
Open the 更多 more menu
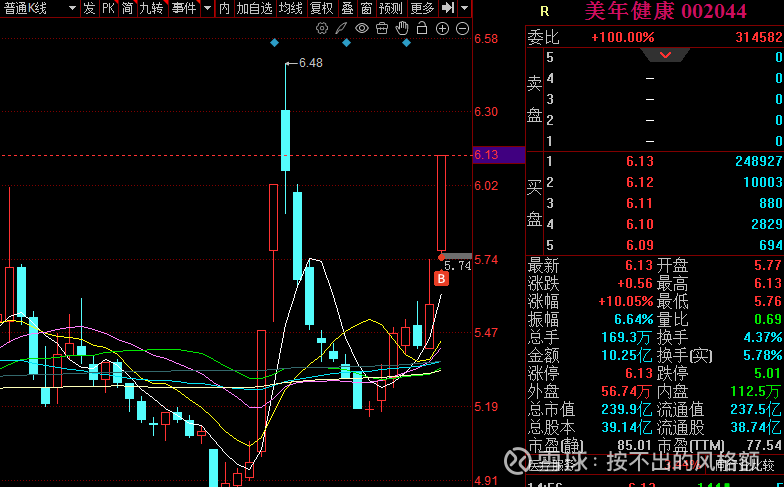tap(422, 8)
